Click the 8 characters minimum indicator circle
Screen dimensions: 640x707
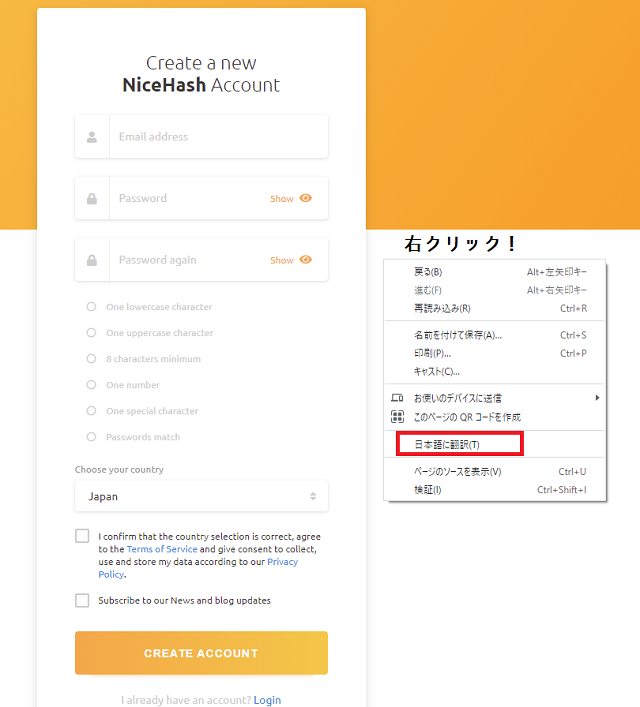click(x=92, y=359)
